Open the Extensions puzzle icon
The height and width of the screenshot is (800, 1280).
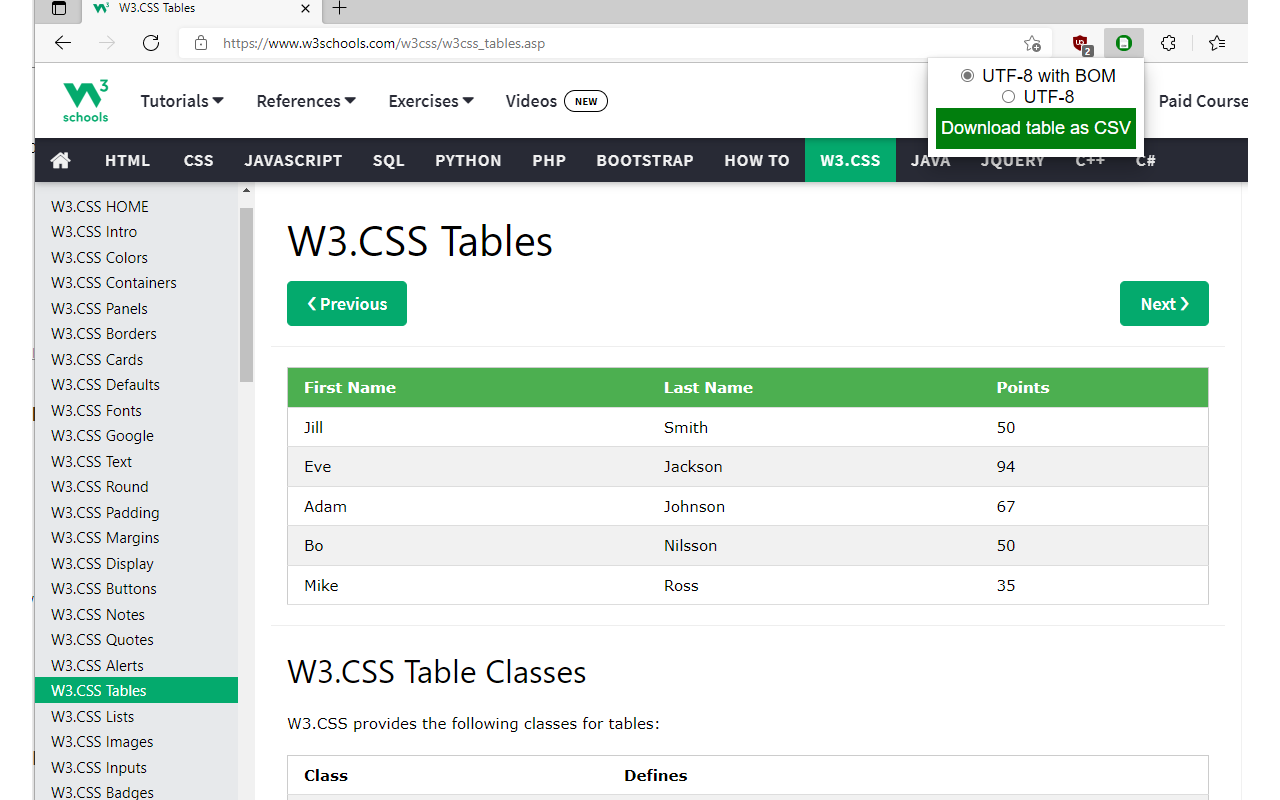point(1168,43)
